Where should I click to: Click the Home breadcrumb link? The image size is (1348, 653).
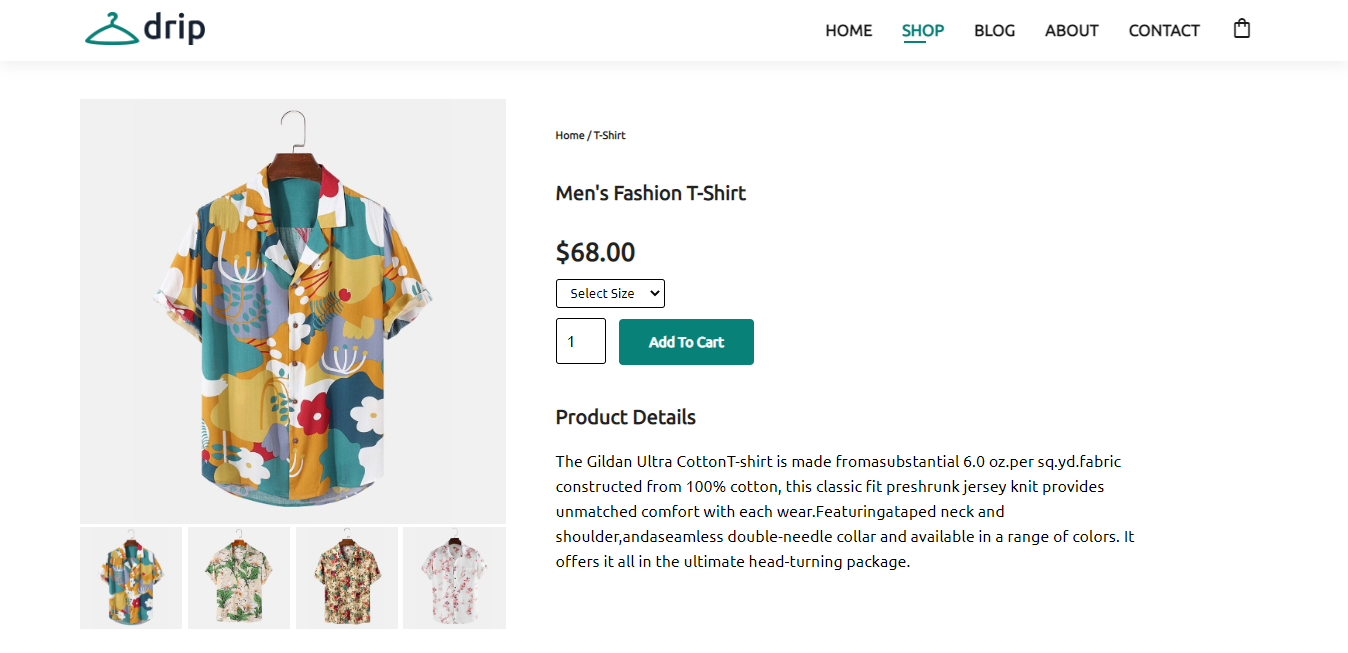[x=570, y=135]
